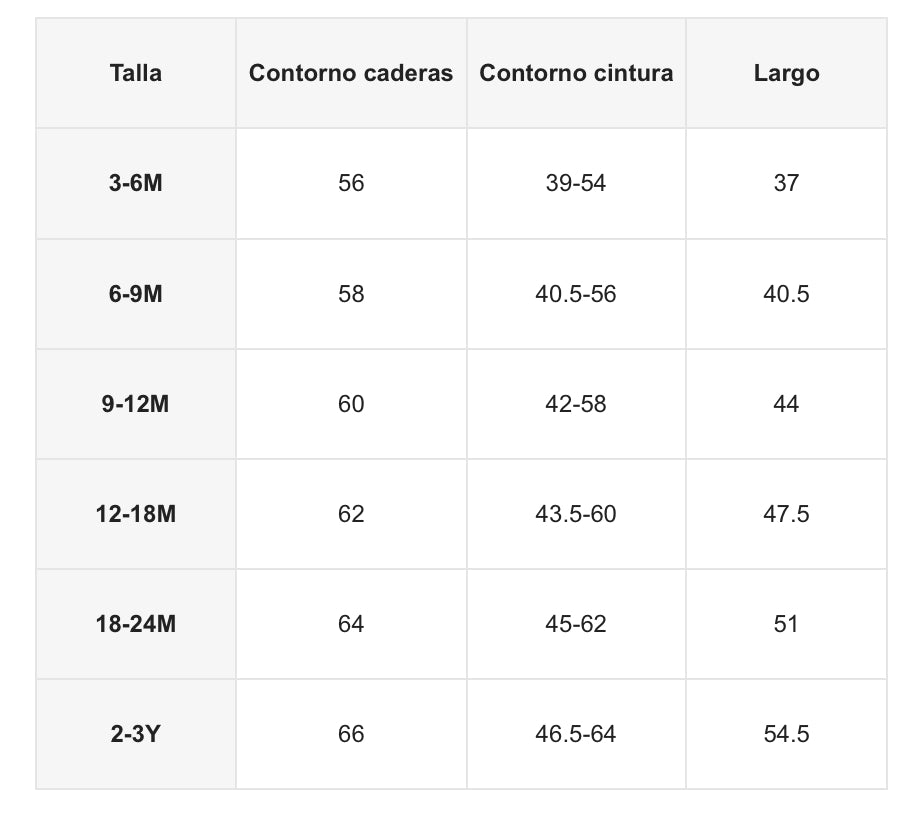Select hip value 66 in 2-3Y row
The image size is (922, 816).
[x=351, y=734]
